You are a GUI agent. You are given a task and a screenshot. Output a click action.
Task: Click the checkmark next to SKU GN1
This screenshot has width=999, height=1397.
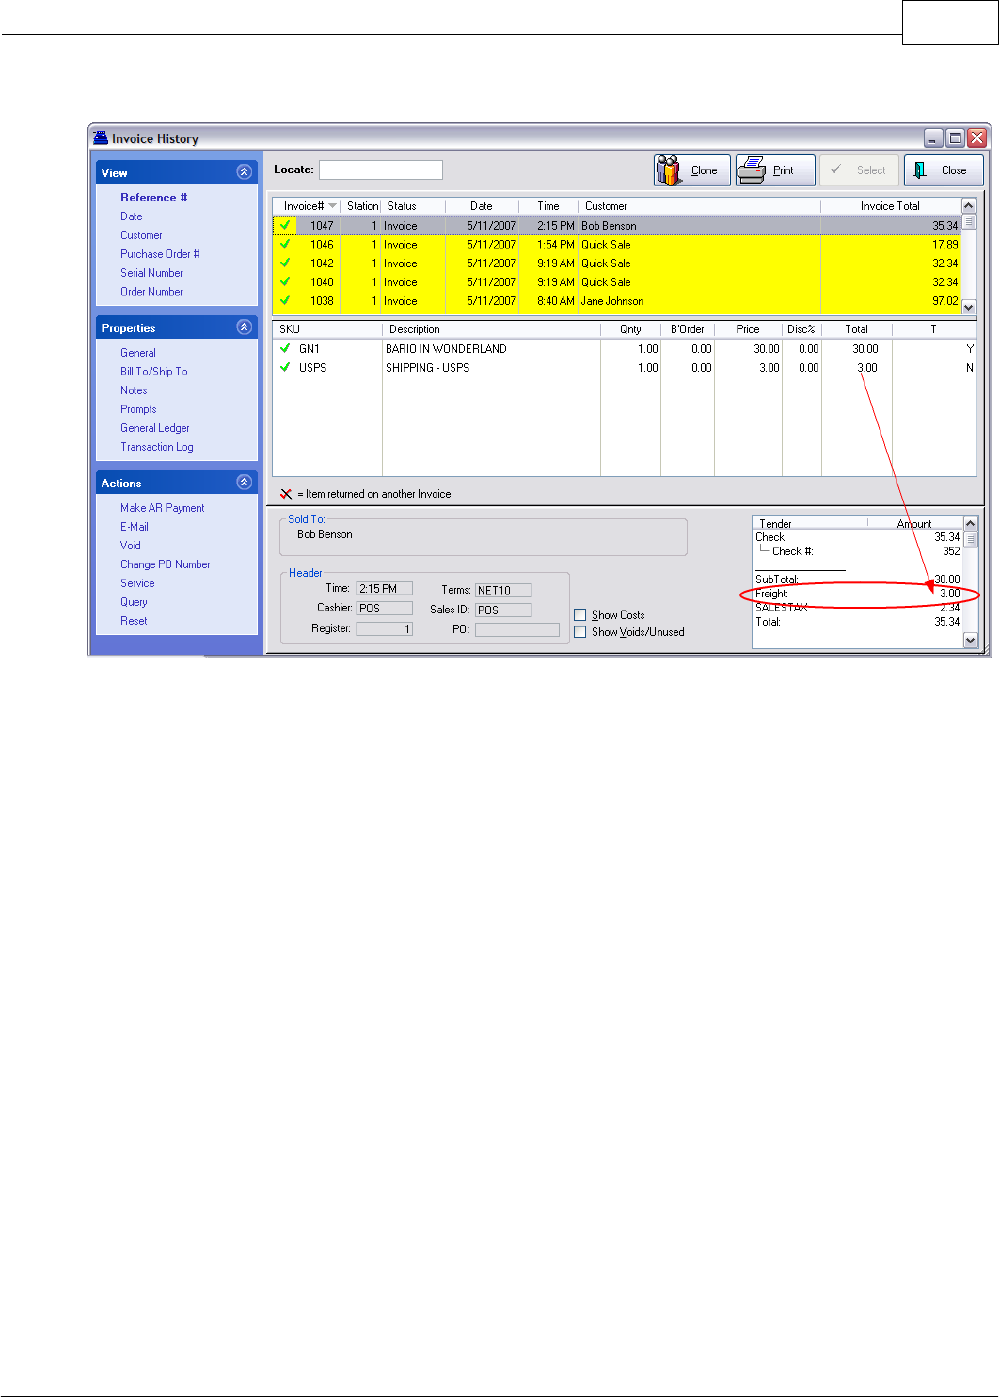click(x=285, y=348)
